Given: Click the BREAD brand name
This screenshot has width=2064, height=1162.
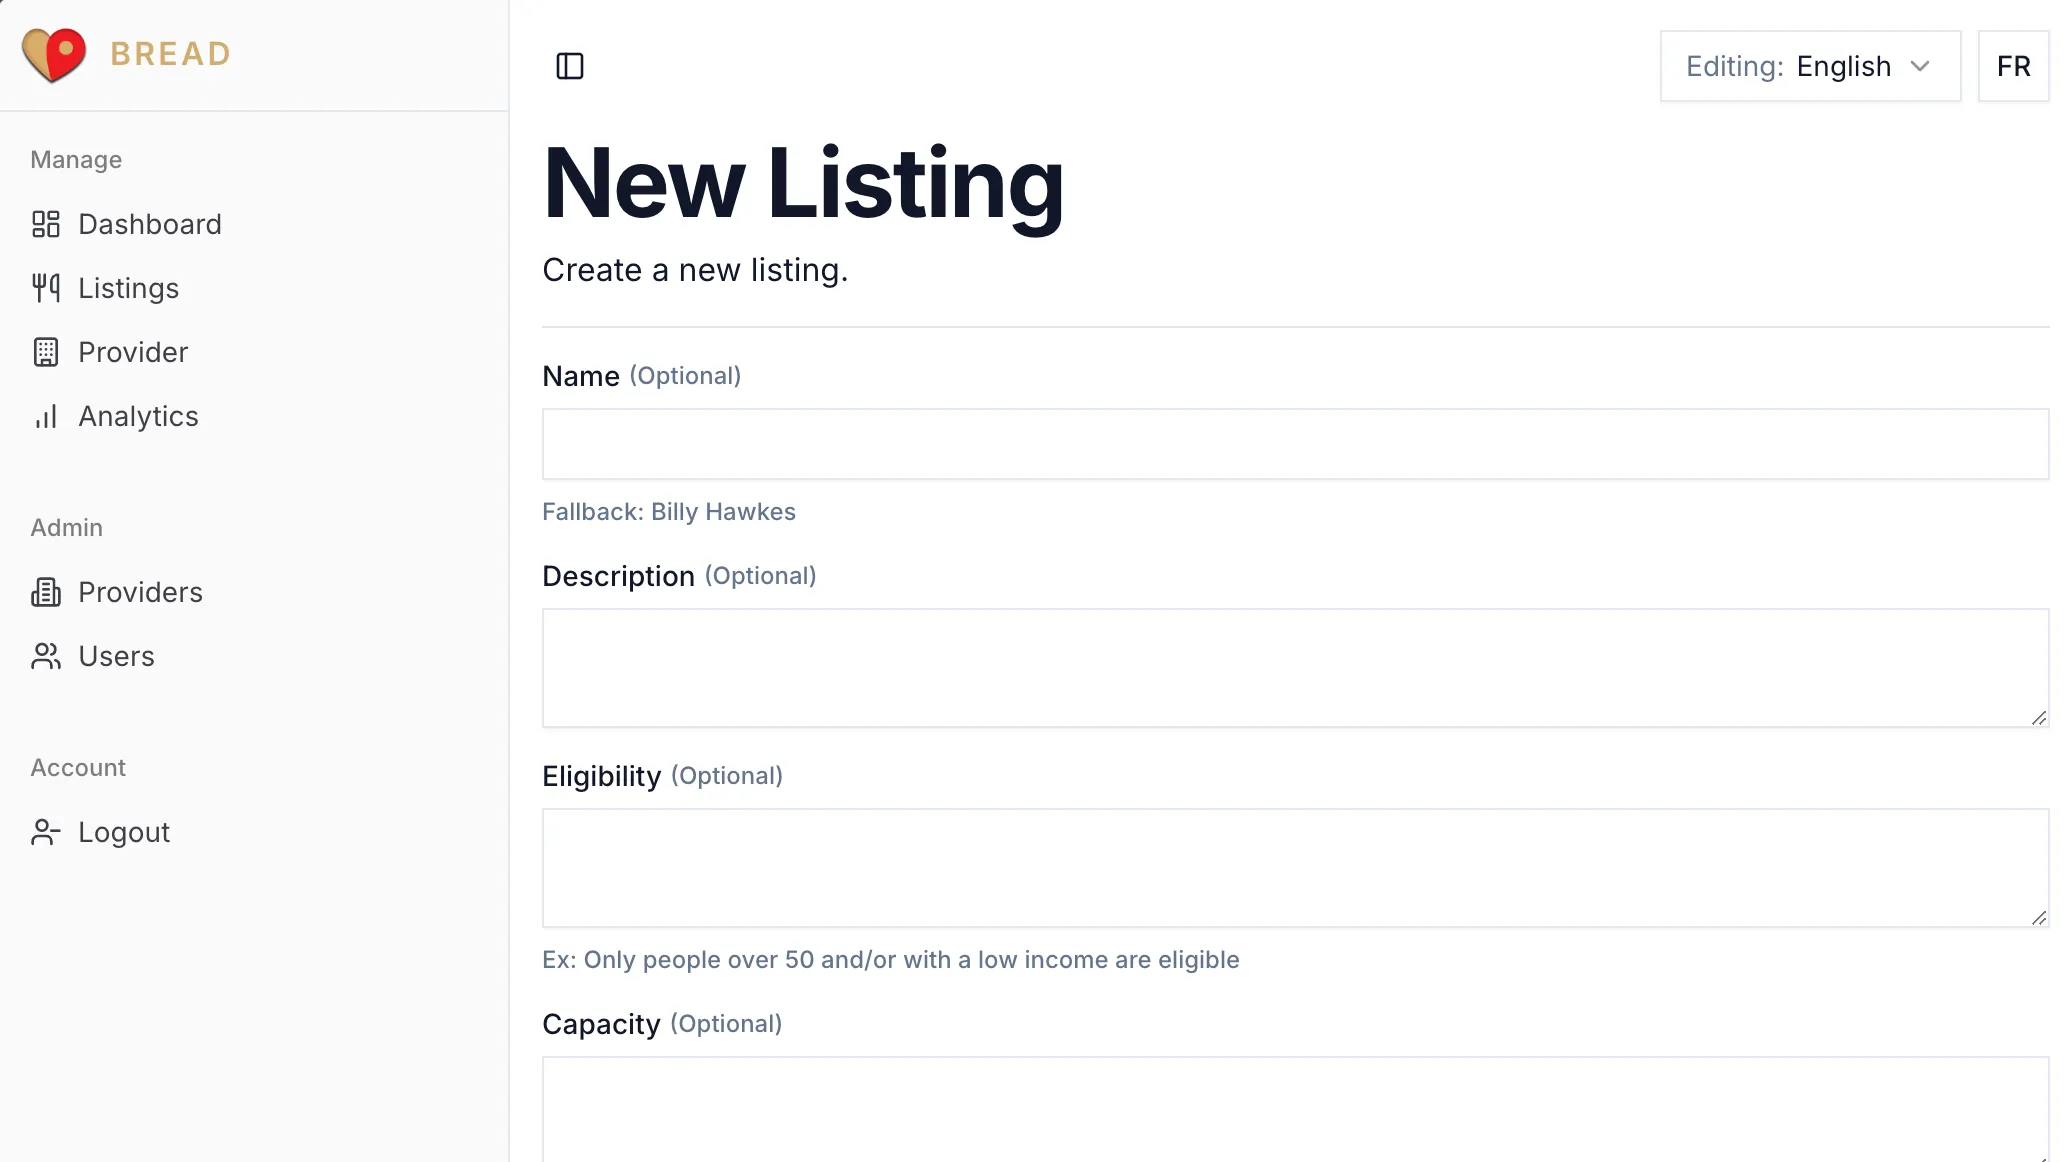Looking at the screenshot, I should [171, 54].
